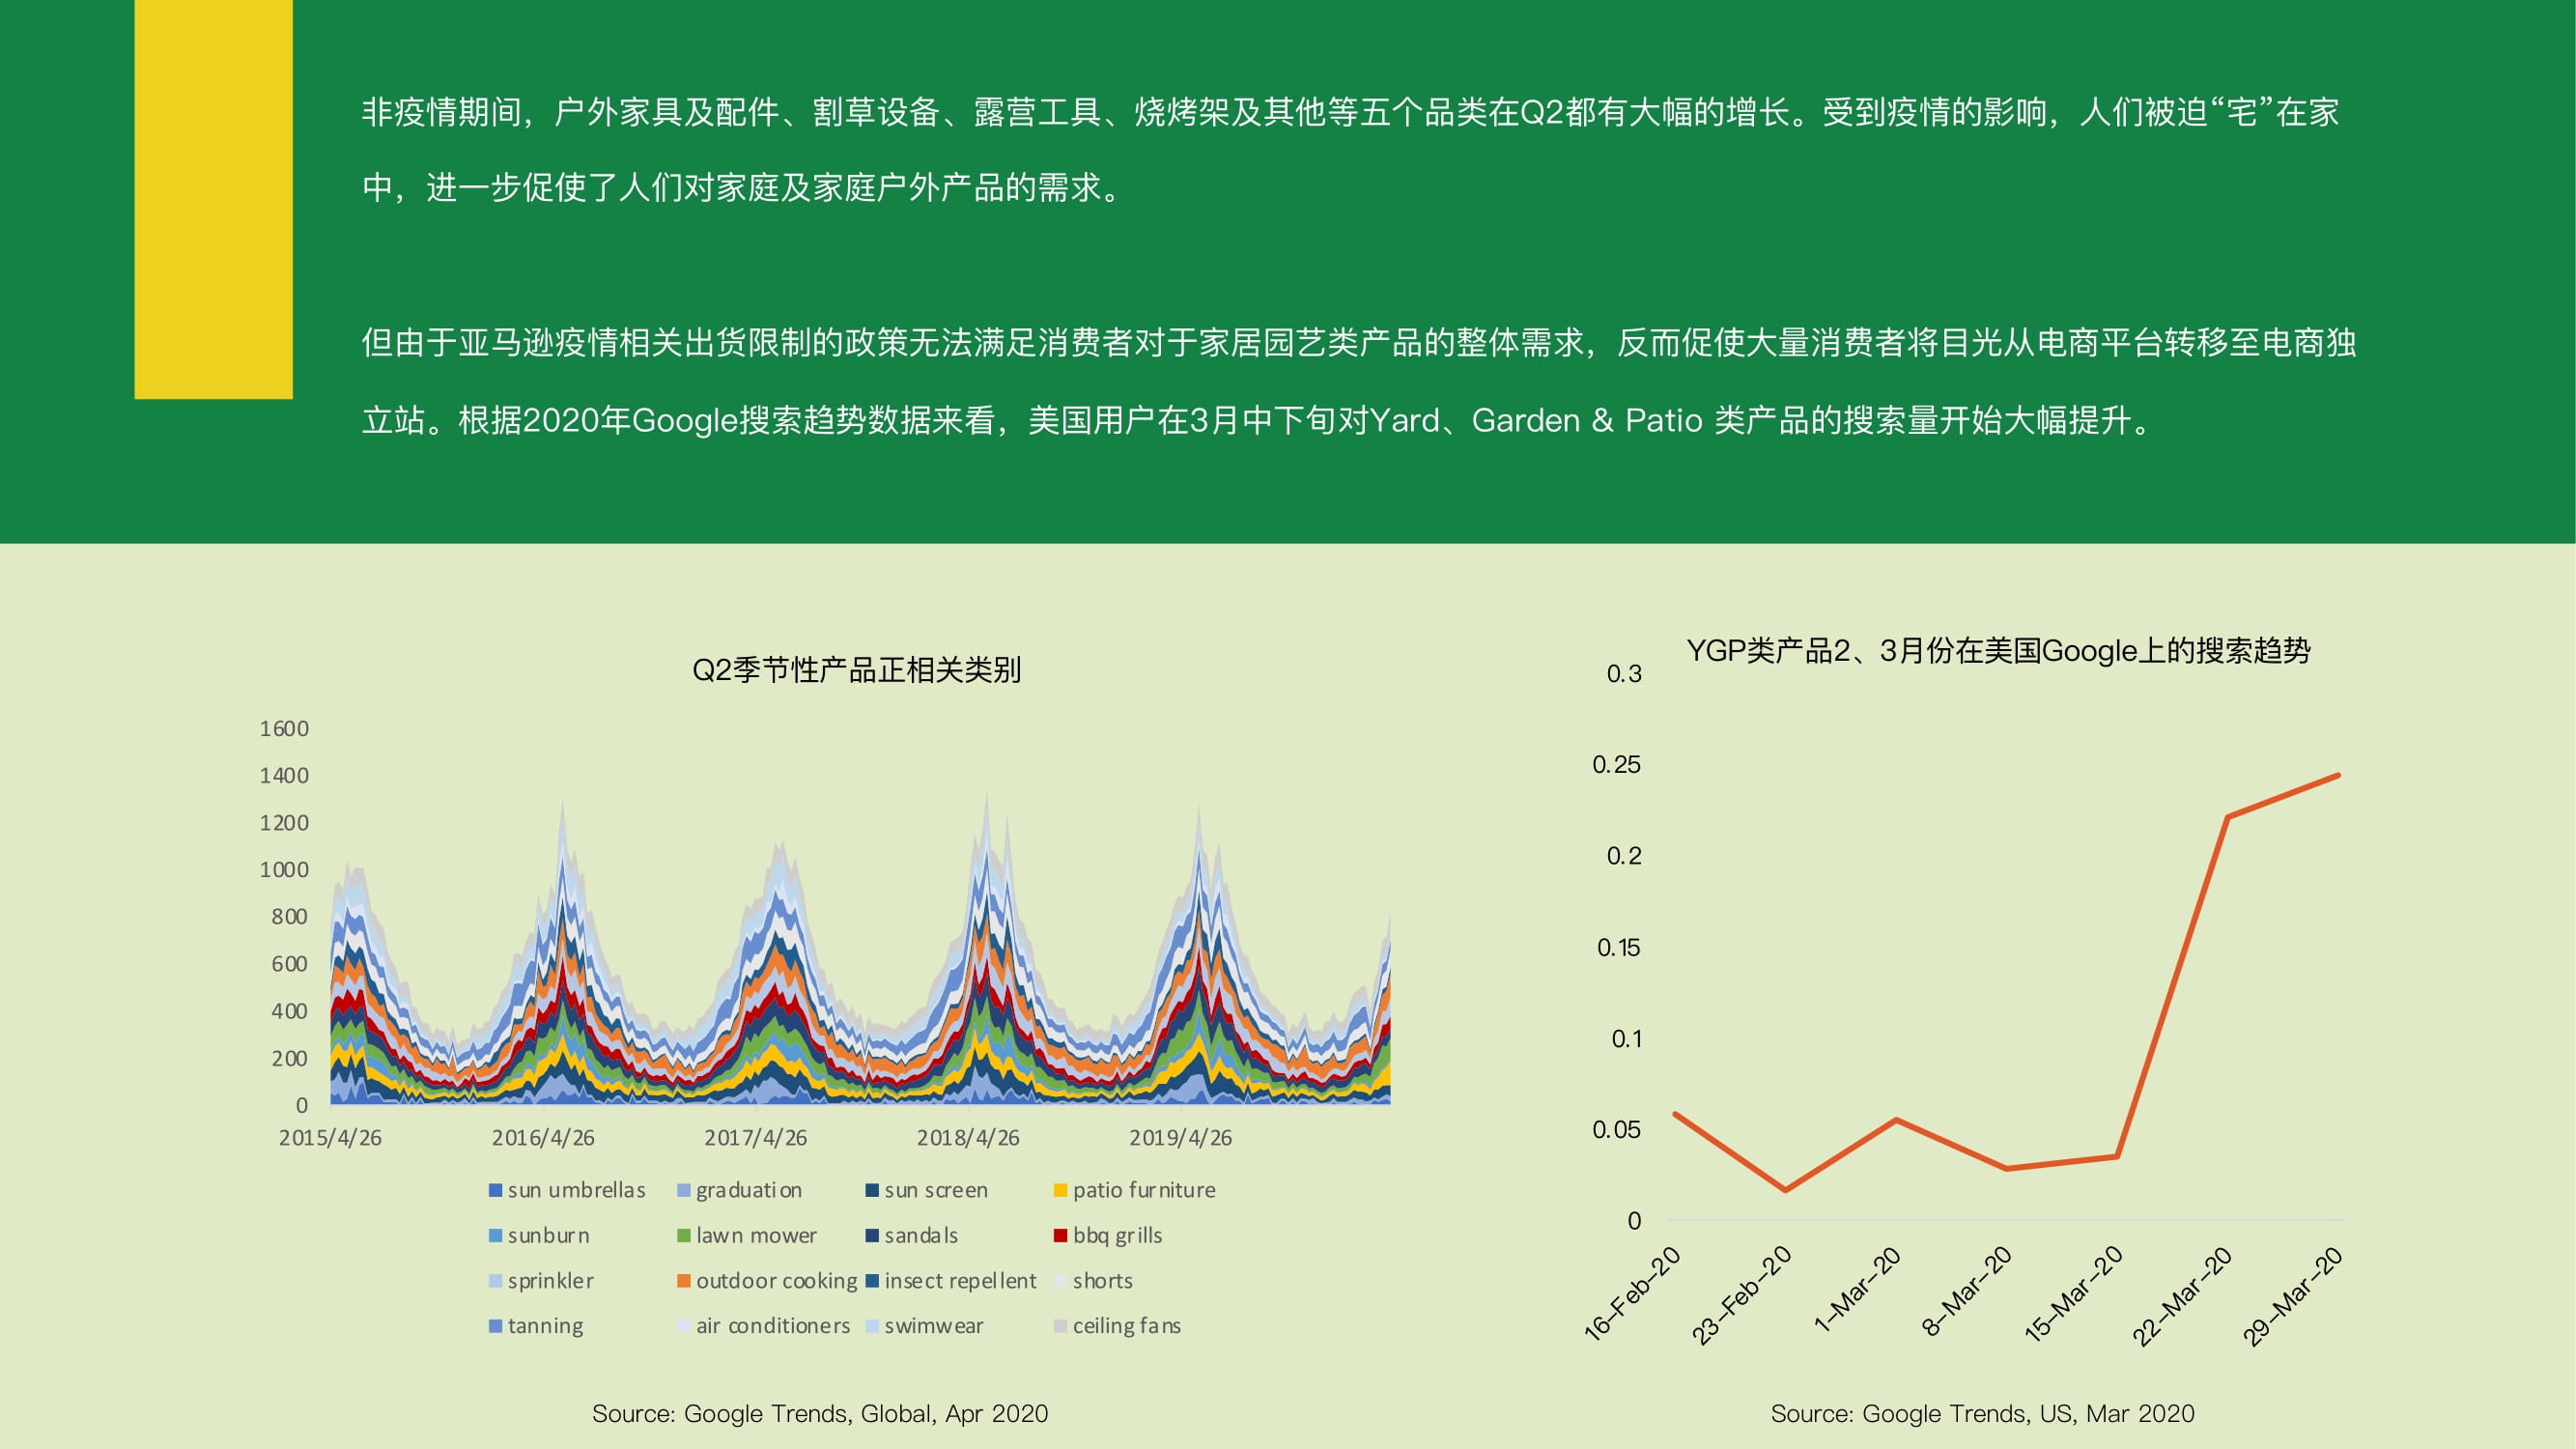Select the swimwear legend entry
This screenshot has width=2576, height=1449.
pos(925,1326)
